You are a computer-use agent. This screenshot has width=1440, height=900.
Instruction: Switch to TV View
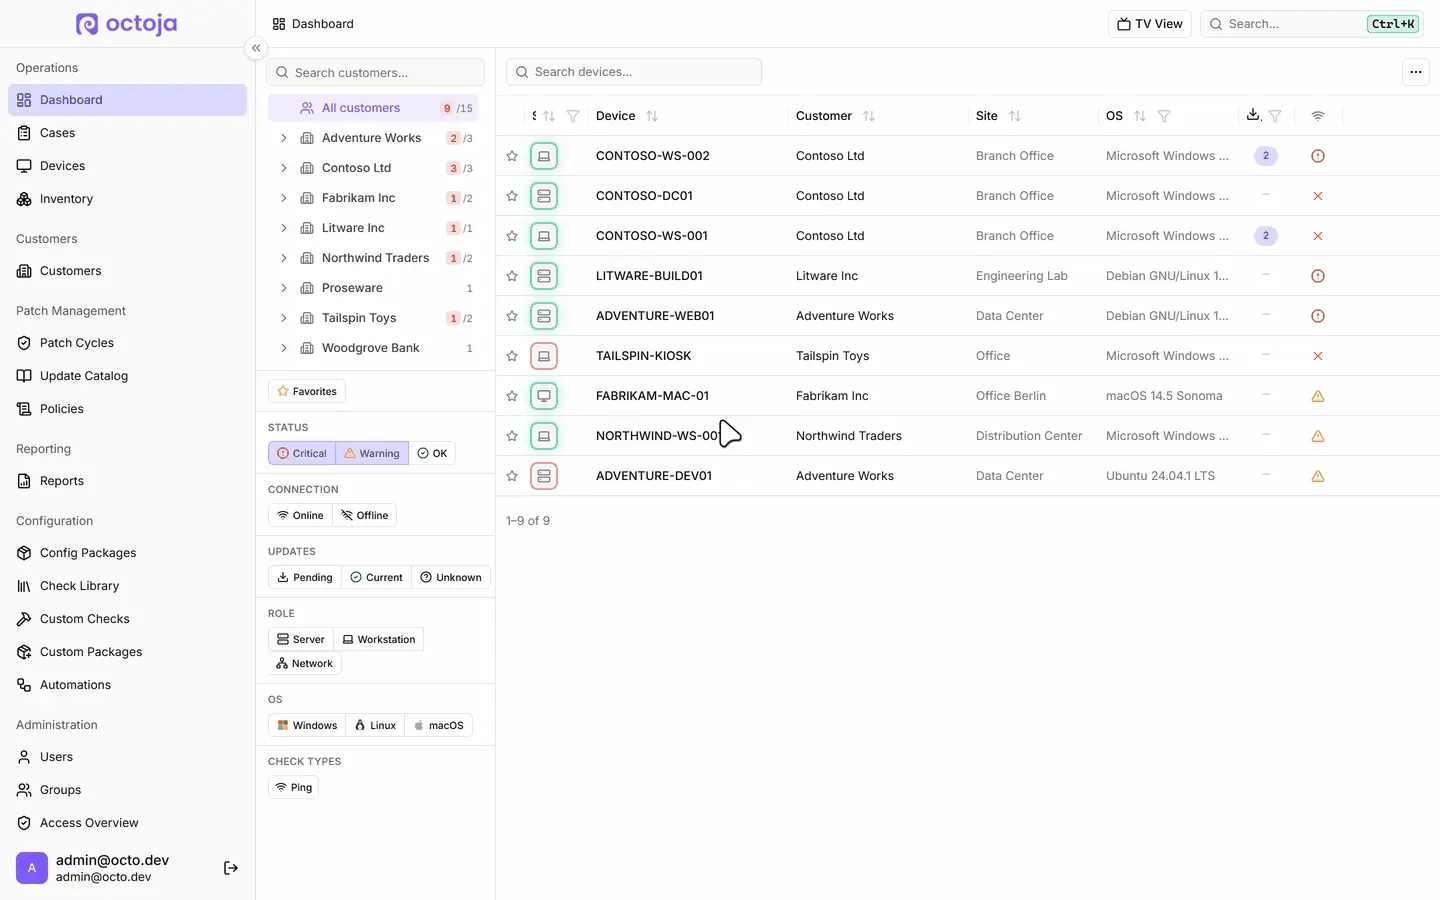[1150, 24]
